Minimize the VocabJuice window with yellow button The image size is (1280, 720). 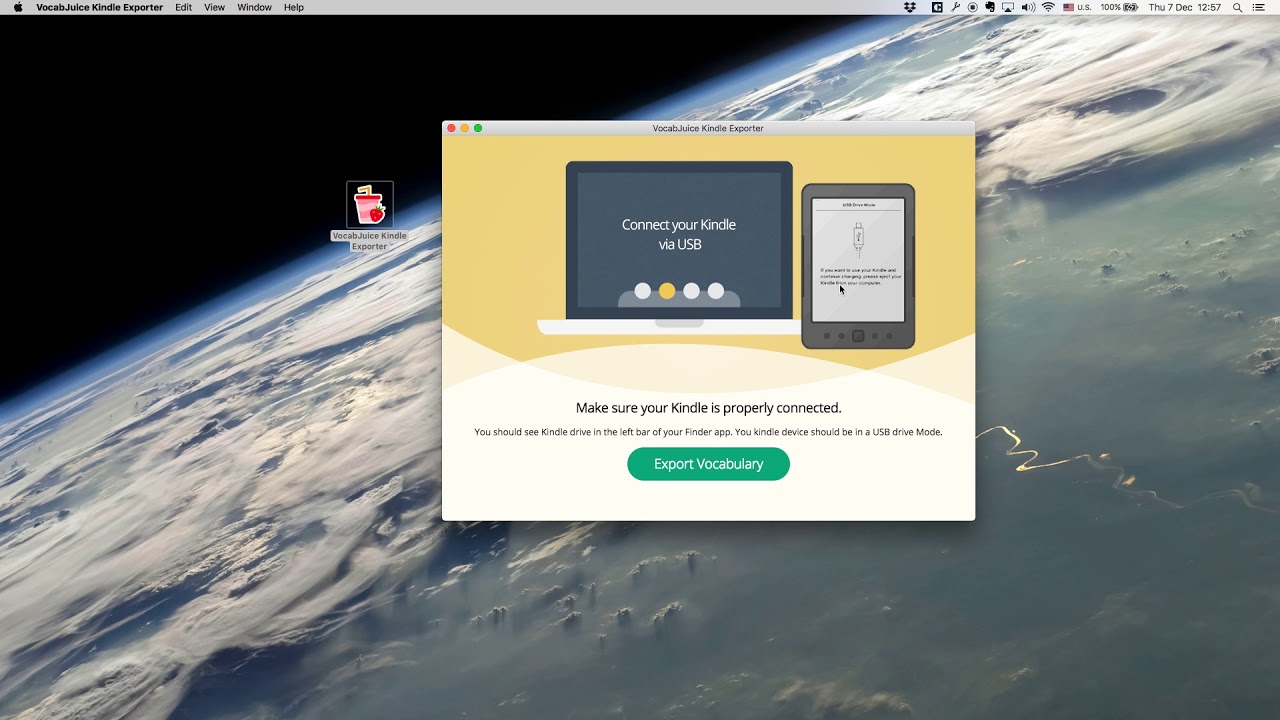(464, 128)
